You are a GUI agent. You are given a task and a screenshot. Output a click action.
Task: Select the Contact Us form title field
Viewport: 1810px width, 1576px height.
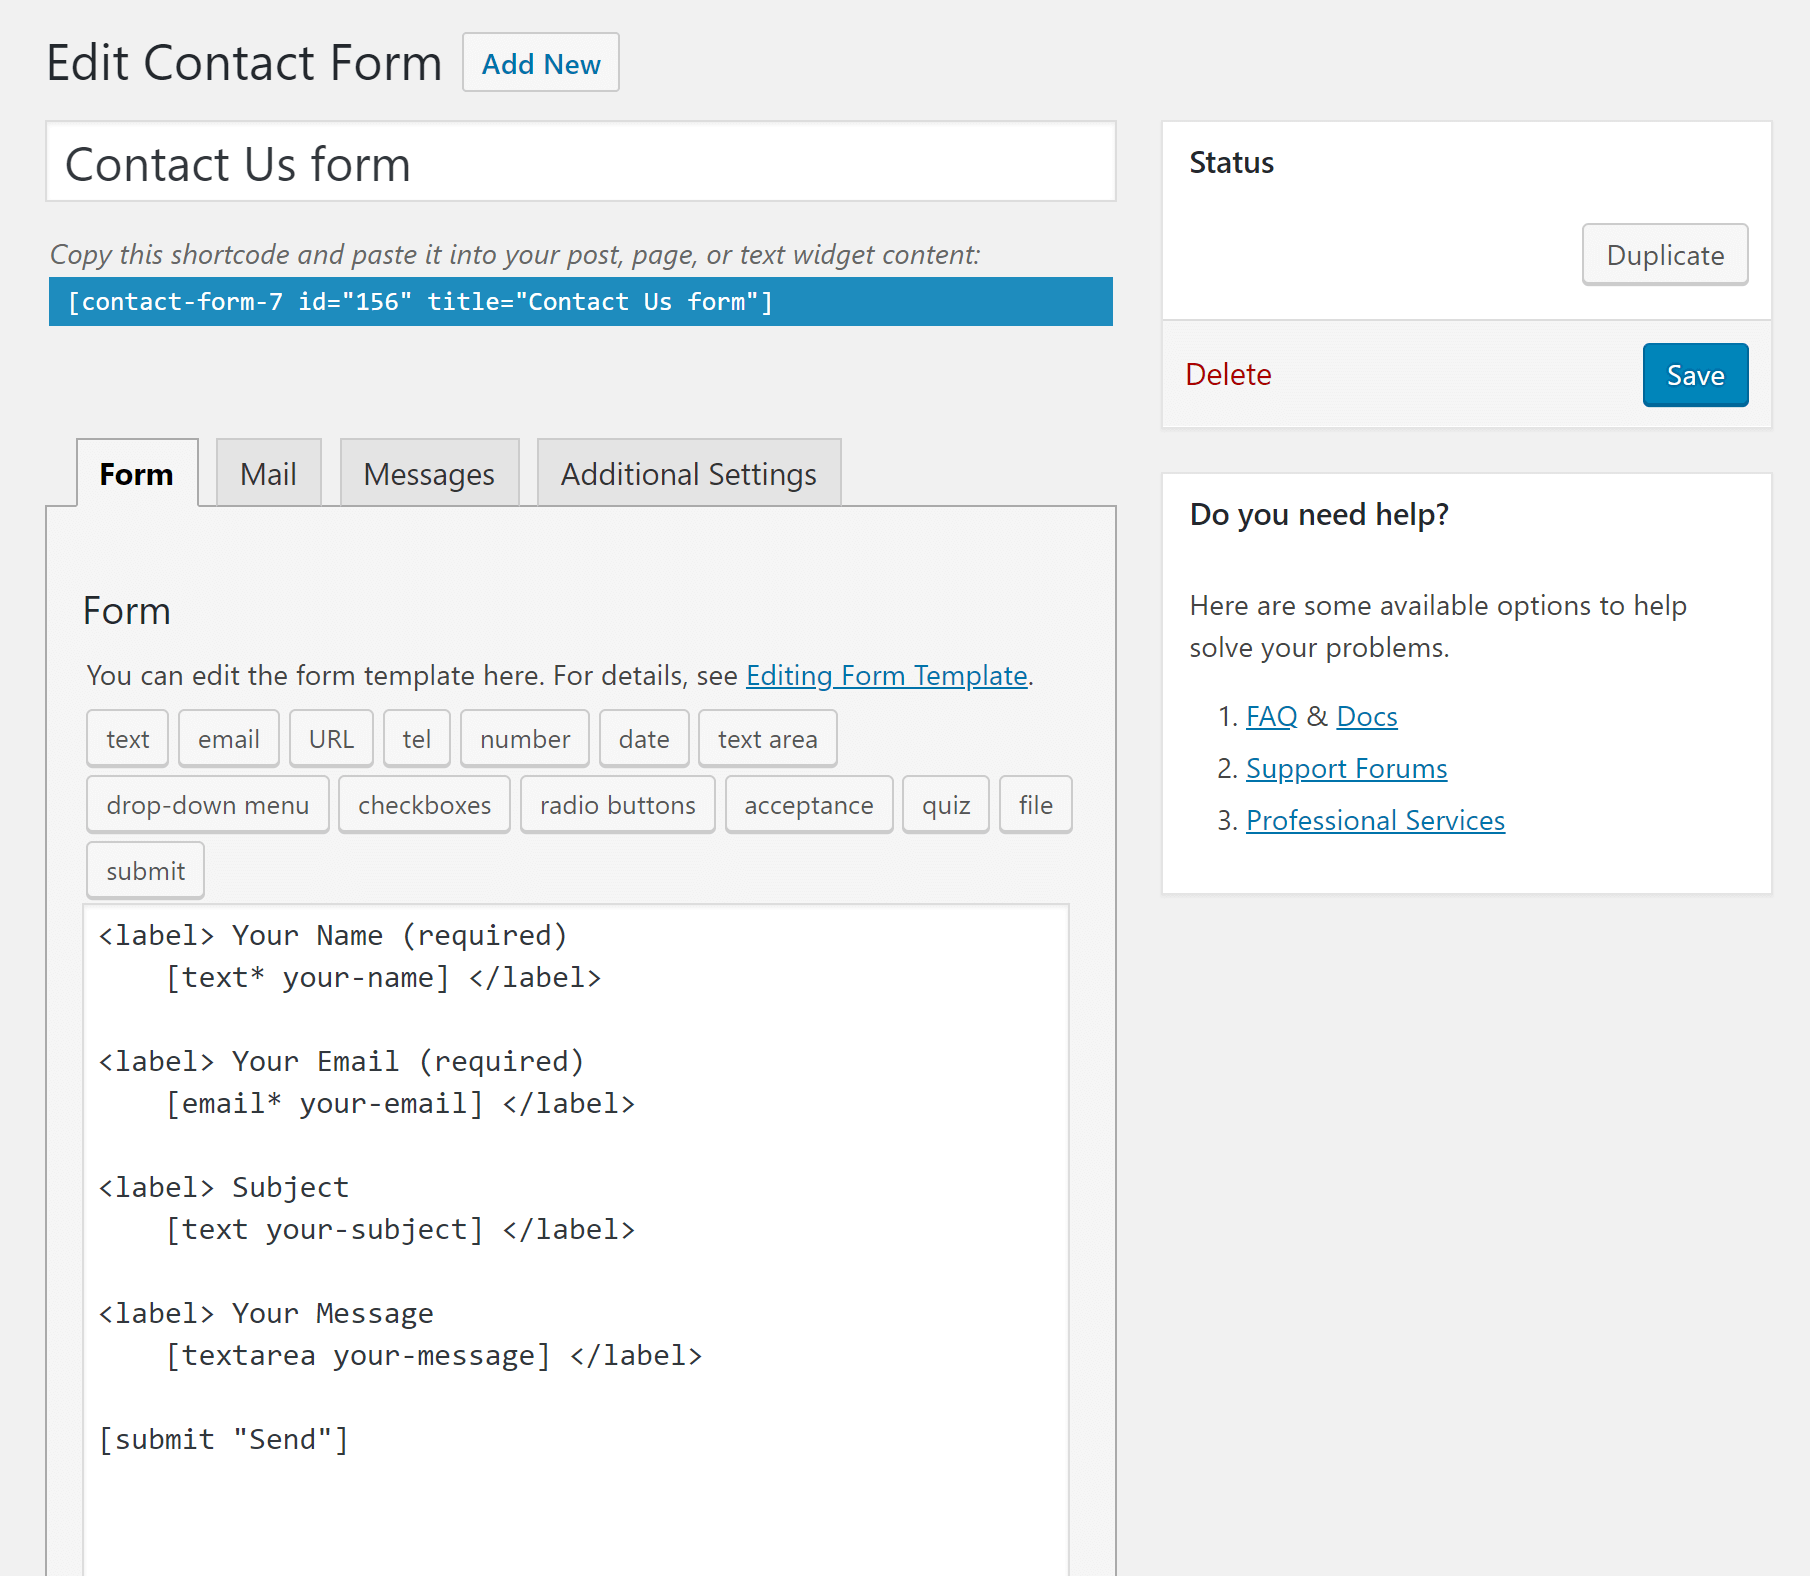click(x=580, y=162)
